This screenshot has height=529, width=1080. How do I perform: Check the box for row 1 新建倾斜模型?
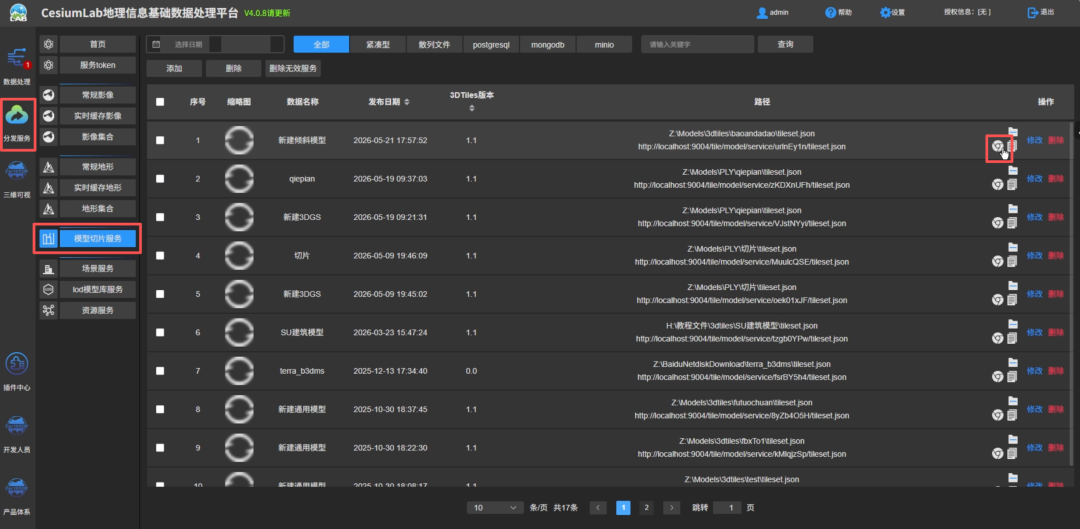(160, 140)
